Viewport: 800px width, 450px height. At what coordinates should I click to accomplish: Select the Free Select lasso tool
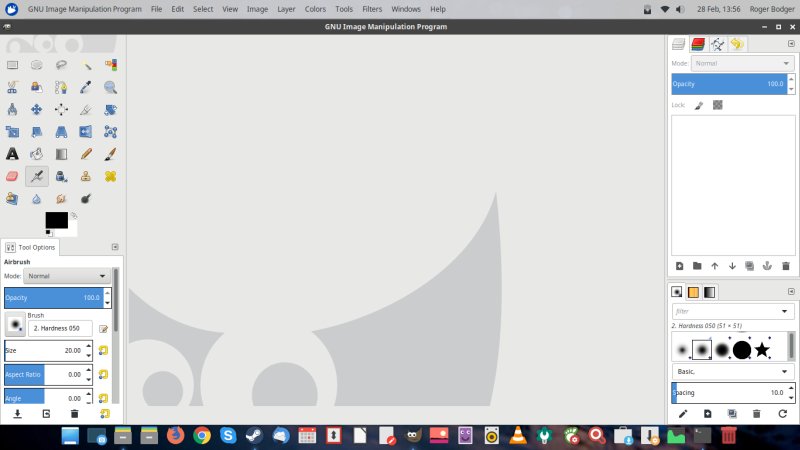point(61,65)
